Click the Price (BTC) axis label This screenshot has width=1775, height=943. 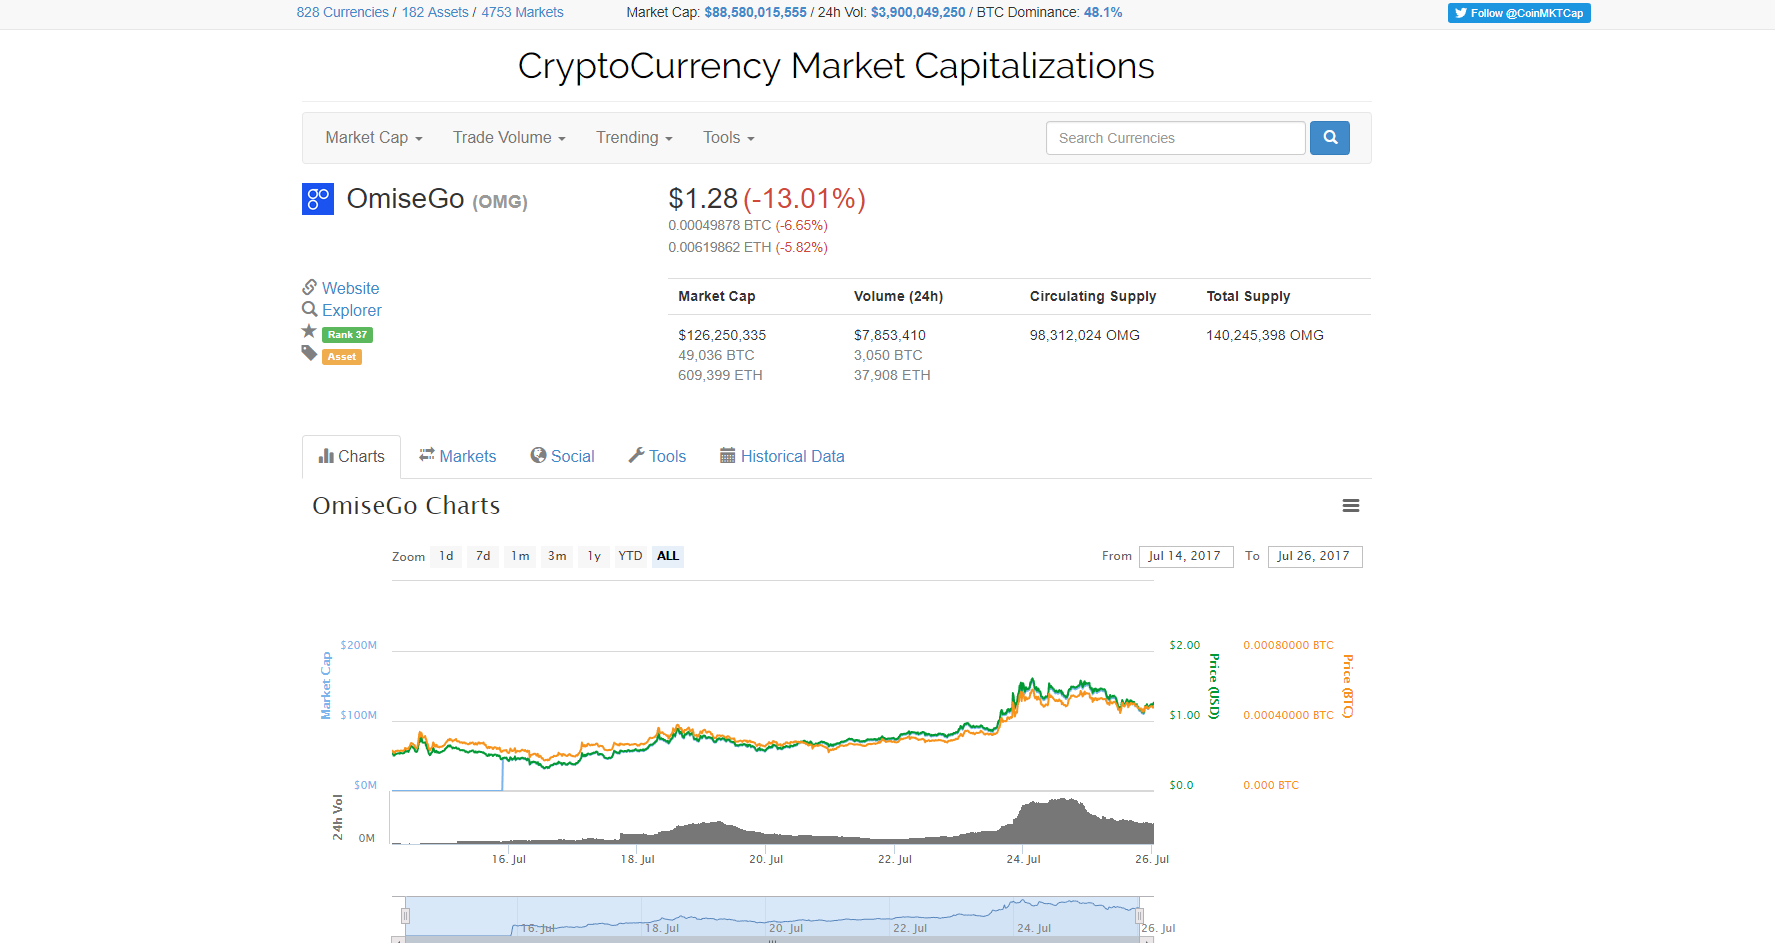1348,686
